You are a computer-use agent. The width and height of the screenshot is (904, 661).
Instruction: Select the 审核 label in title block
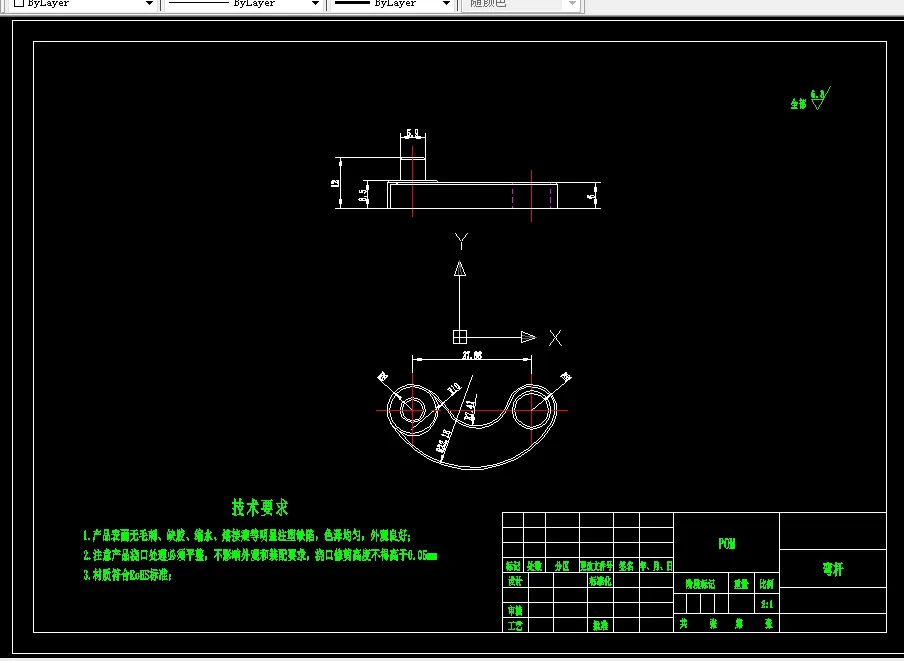tap(515, 610)
